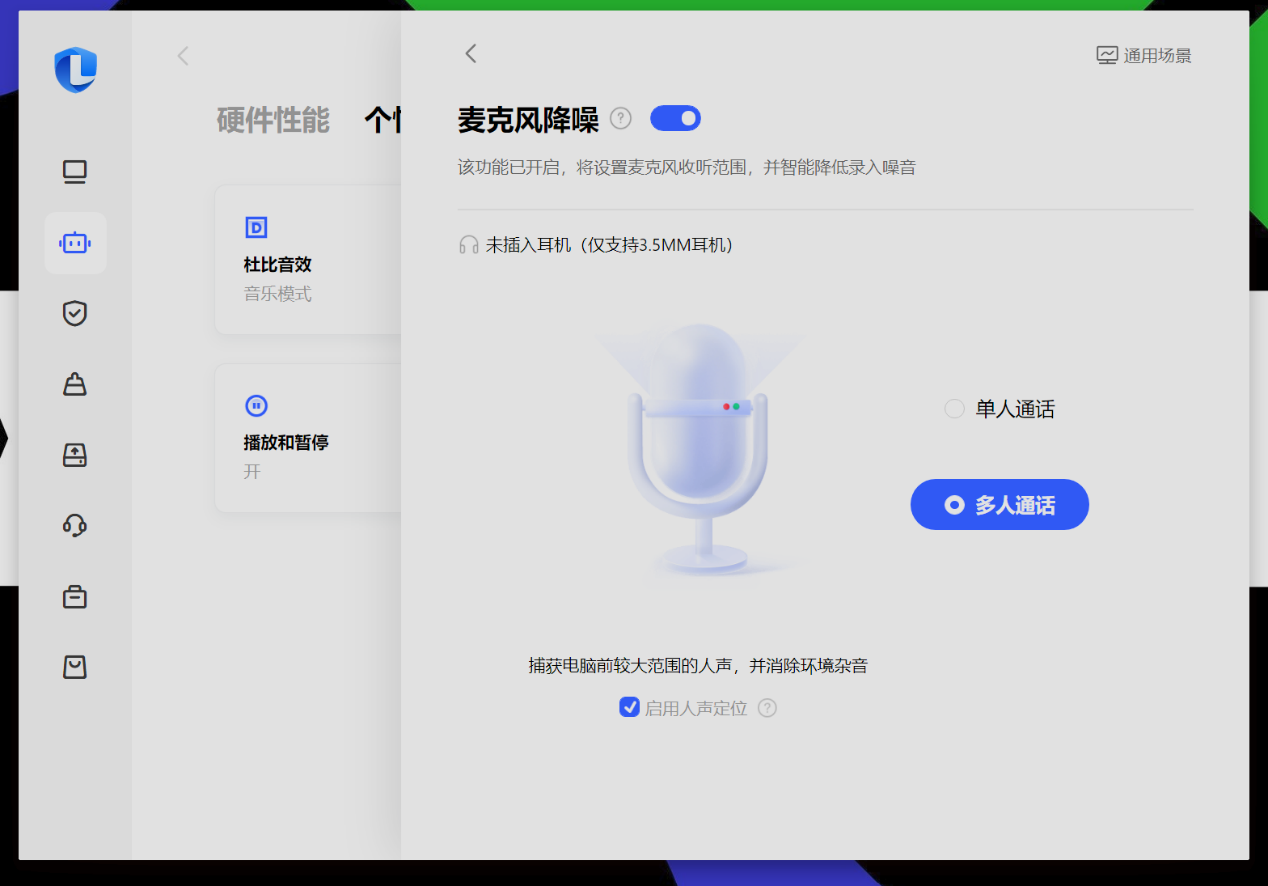Open the computer overview sidebar icon
The width and height of the screenshot is (1268, 886).
click(x=75, y=172)
